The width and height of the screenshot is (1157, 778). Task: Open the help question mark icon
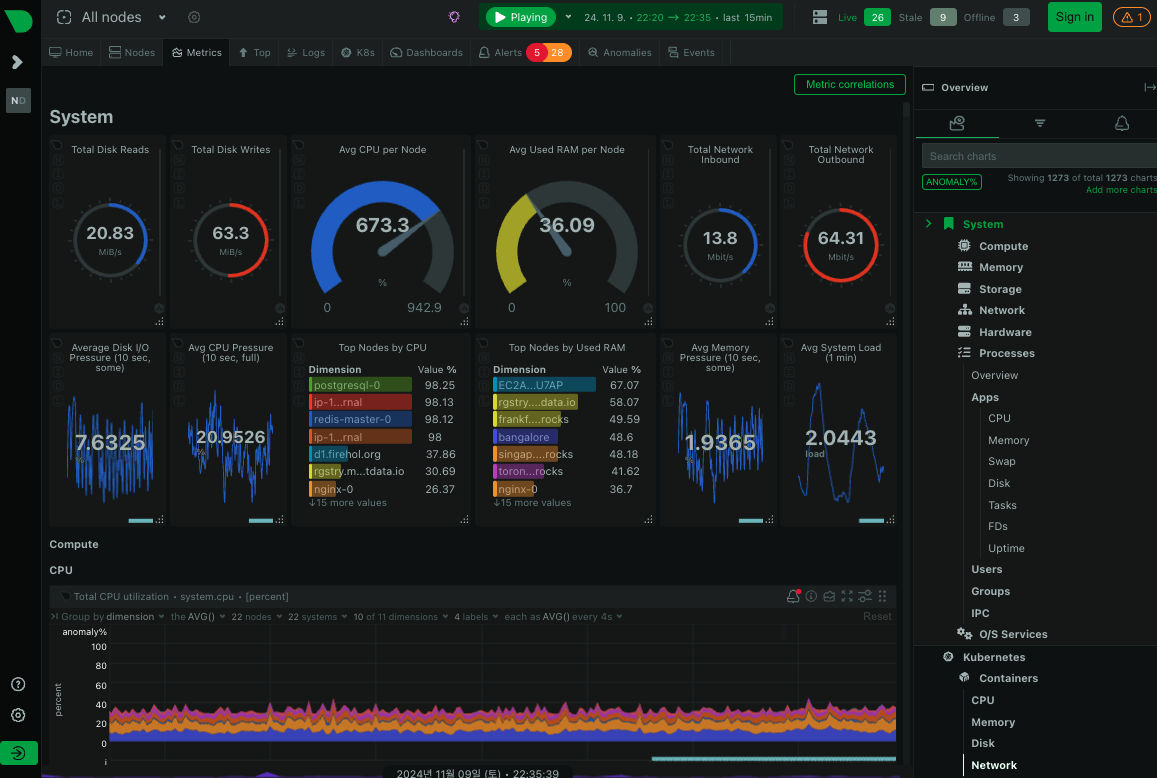[x=18, y=684]
